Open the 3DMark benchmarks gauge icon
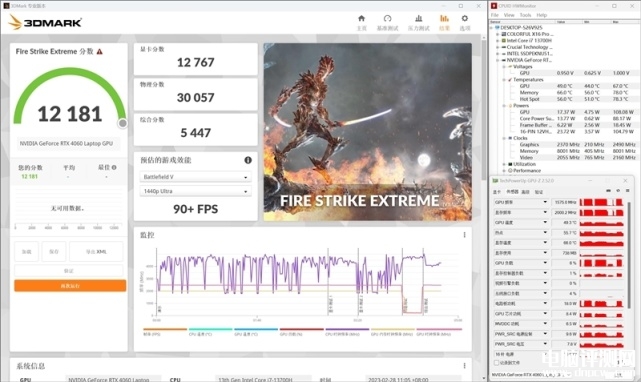The width and height of the screenshot is (641, 382). point(387,18)
